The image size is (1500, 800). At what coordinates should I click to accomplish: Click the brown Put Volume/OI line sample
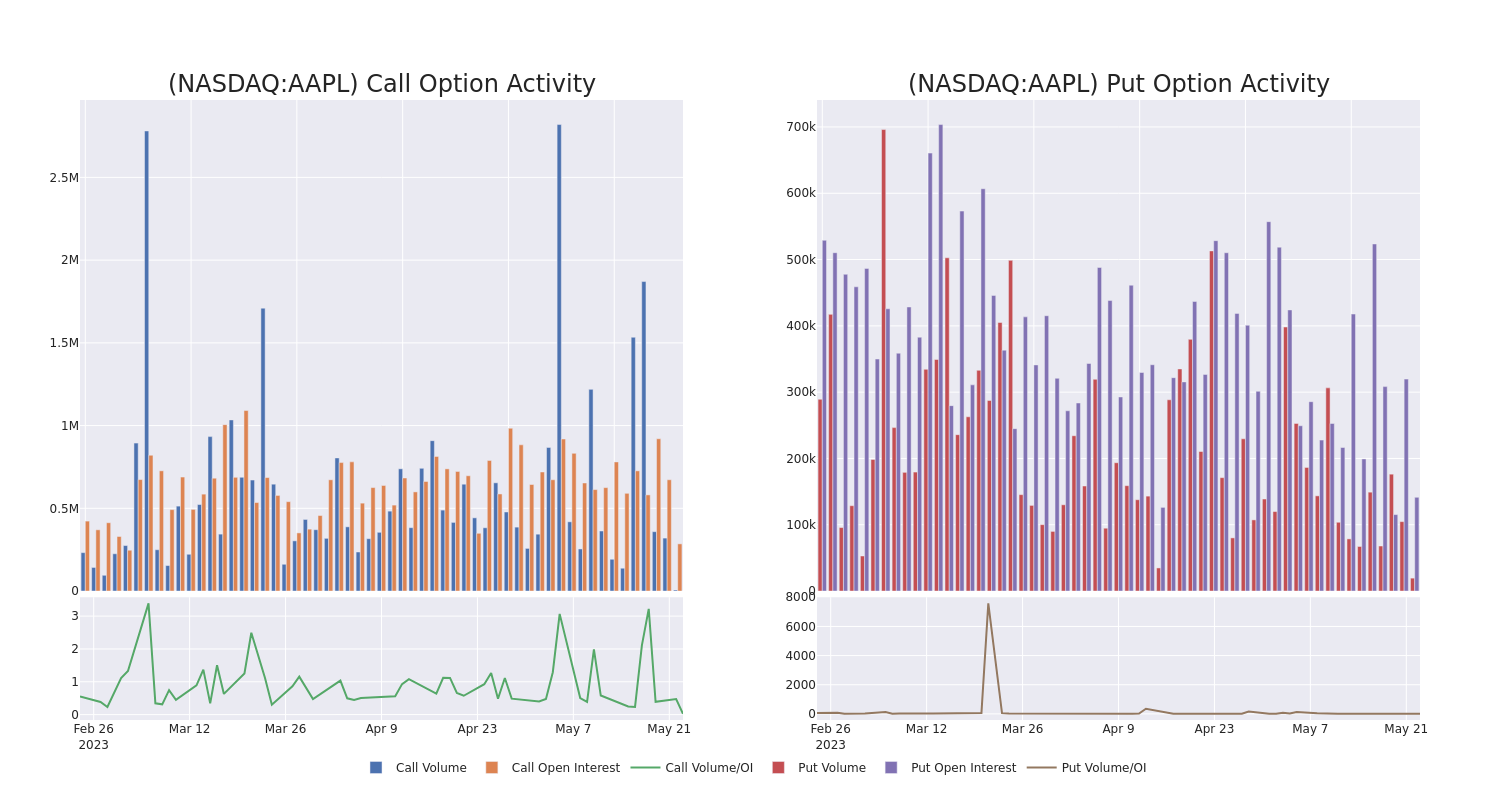tap(1041, 768)
